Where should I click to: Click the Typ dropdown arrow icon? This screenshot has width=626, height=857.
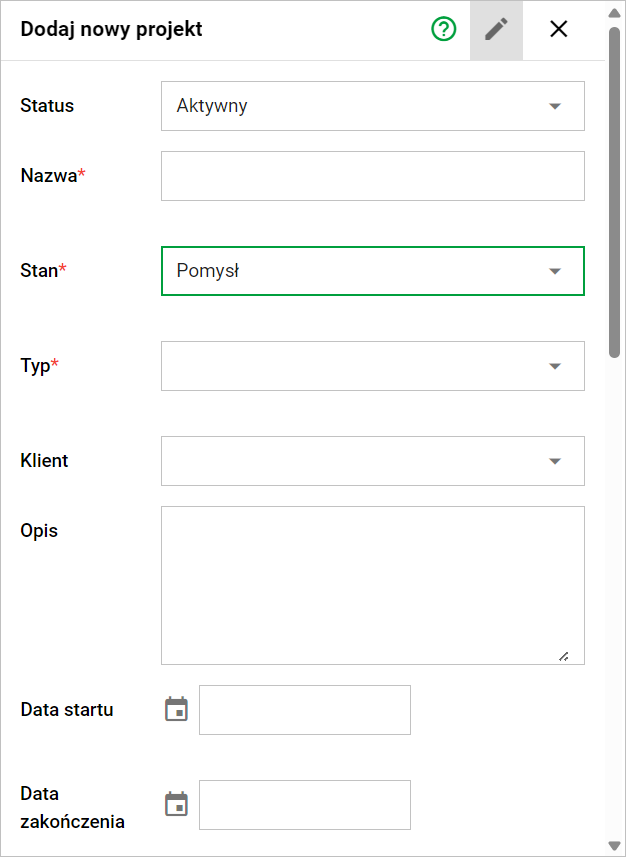coord(555,366)
